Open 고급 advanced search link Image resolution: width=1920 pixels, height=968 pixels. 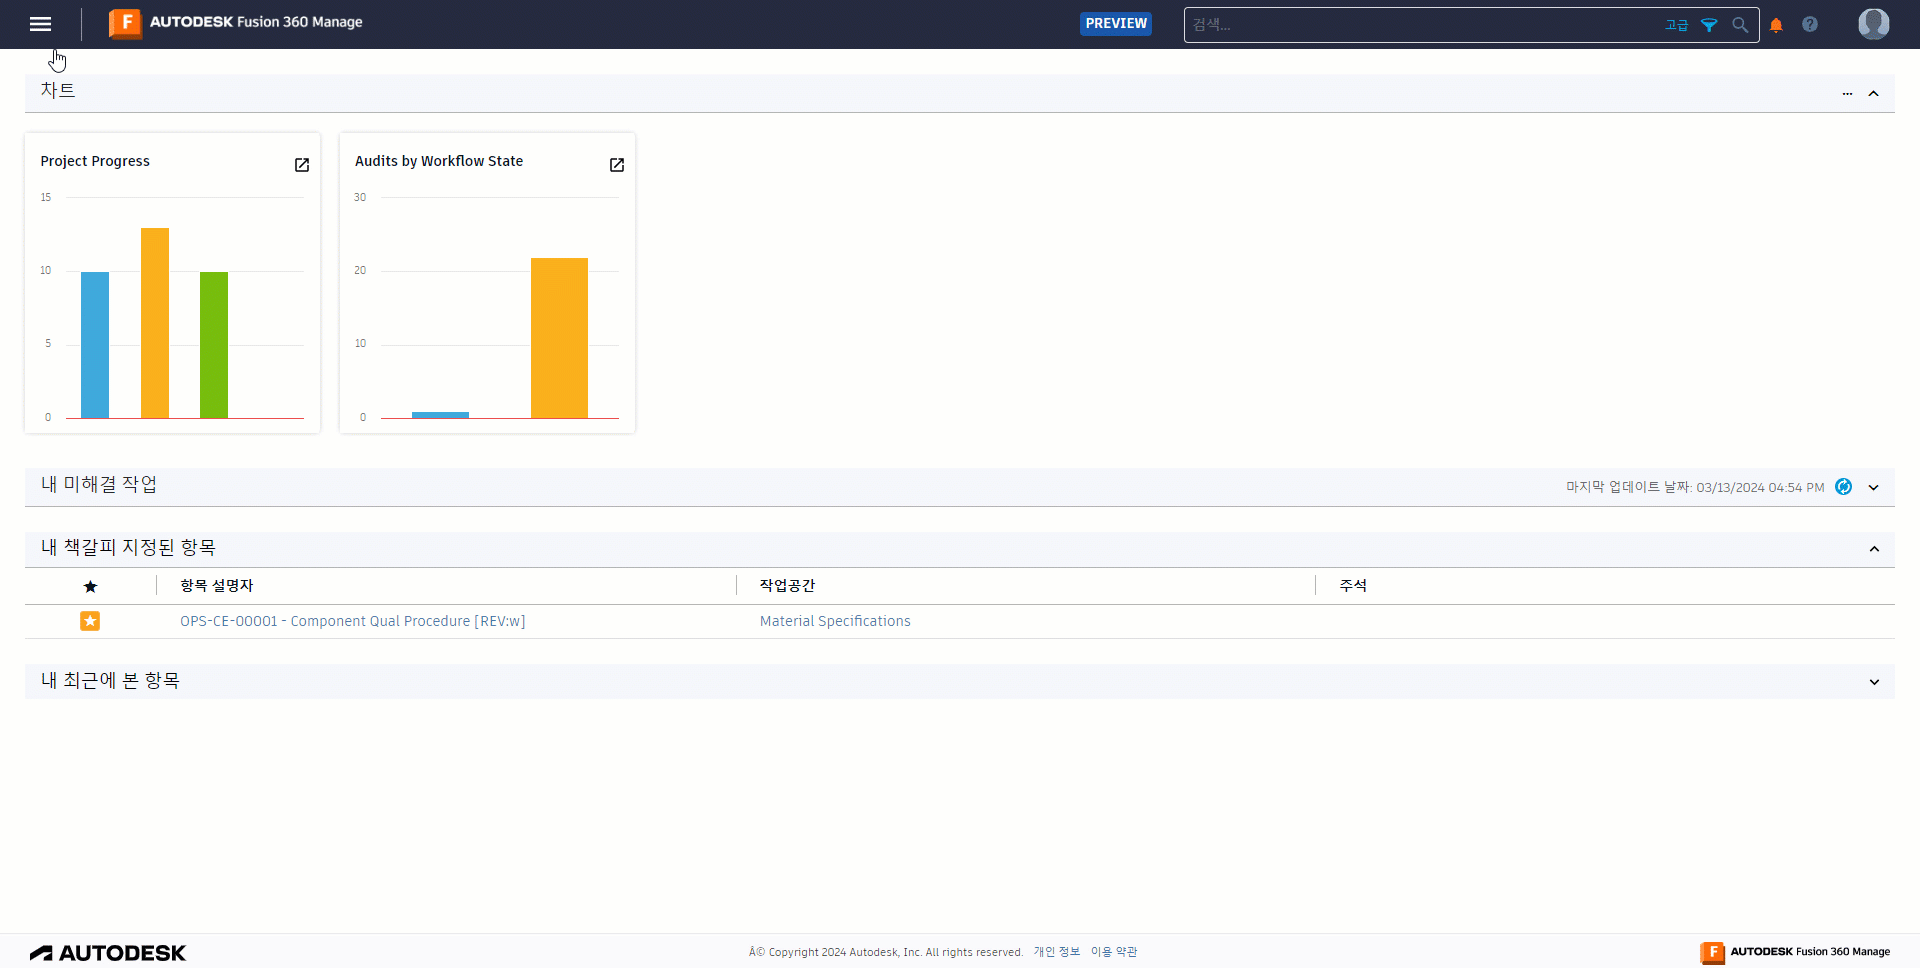[x=1677, y=25]
